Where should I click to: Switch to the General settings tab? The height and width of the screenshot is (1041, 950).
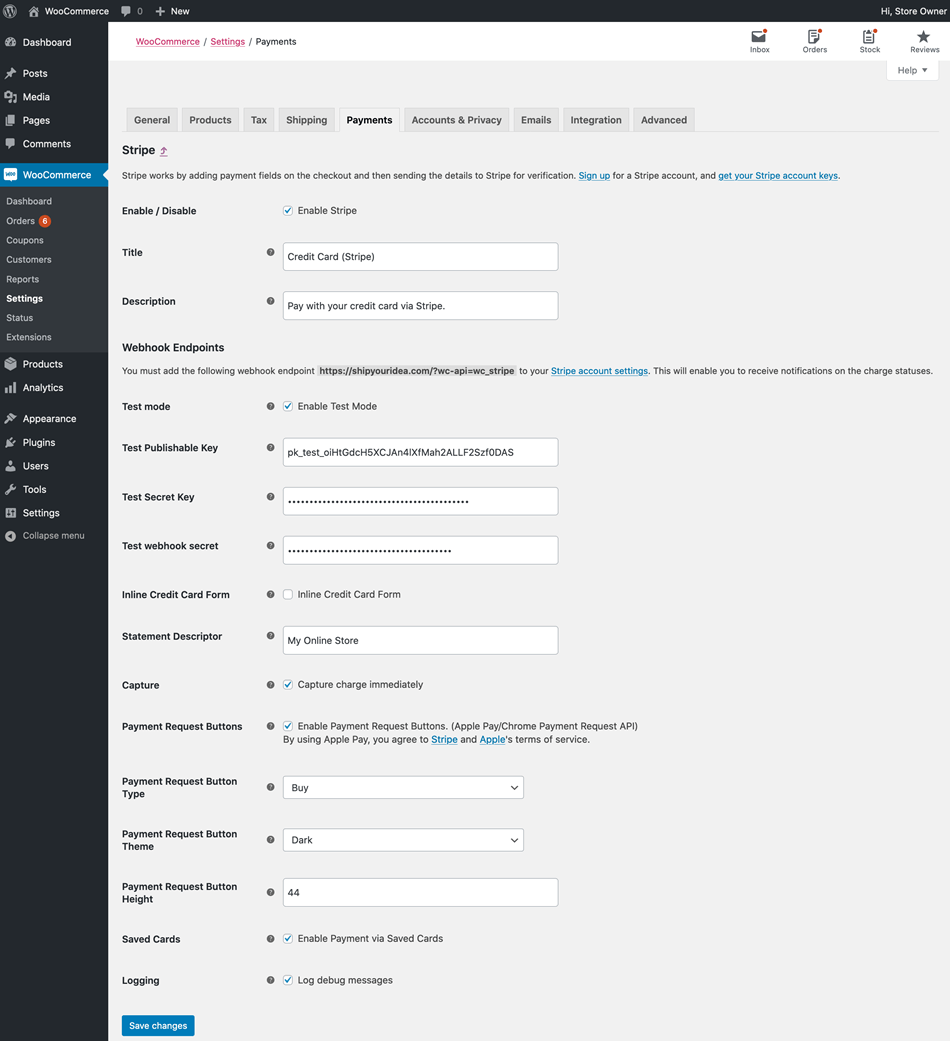click(152, 120)
